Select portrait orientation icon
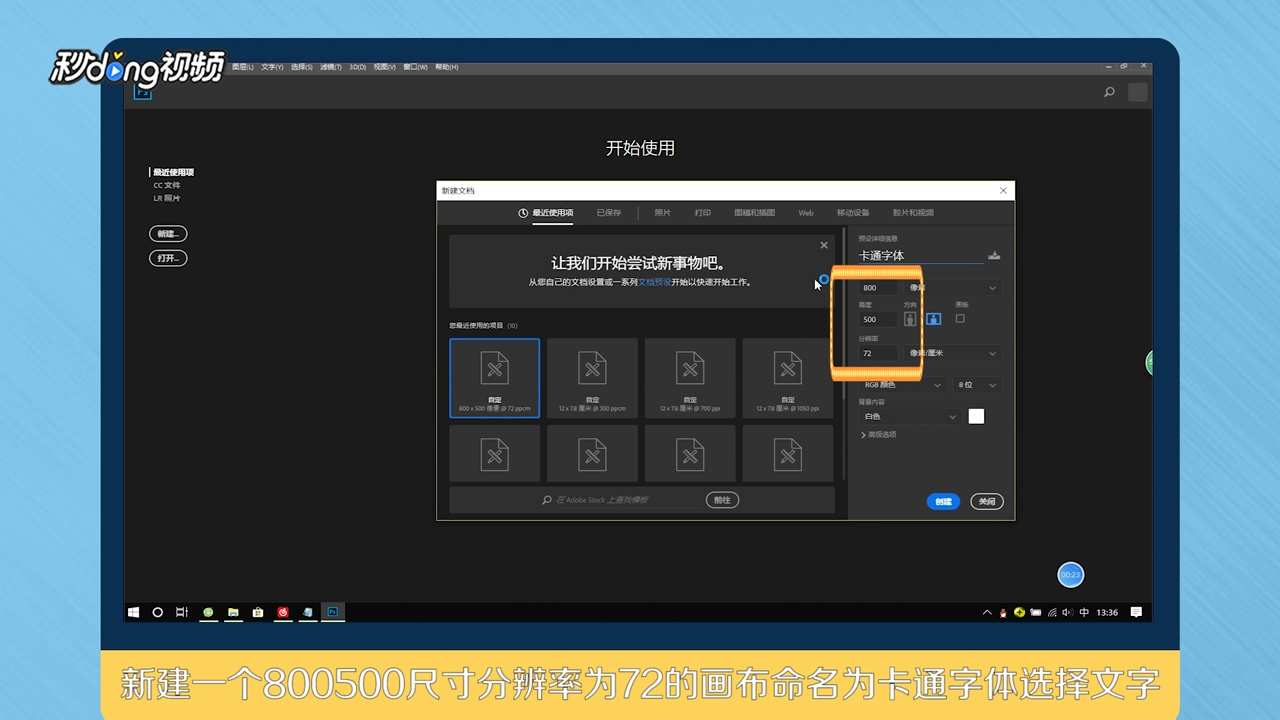The height and width of the screenshot is (720, 1280). click(910, 319)
